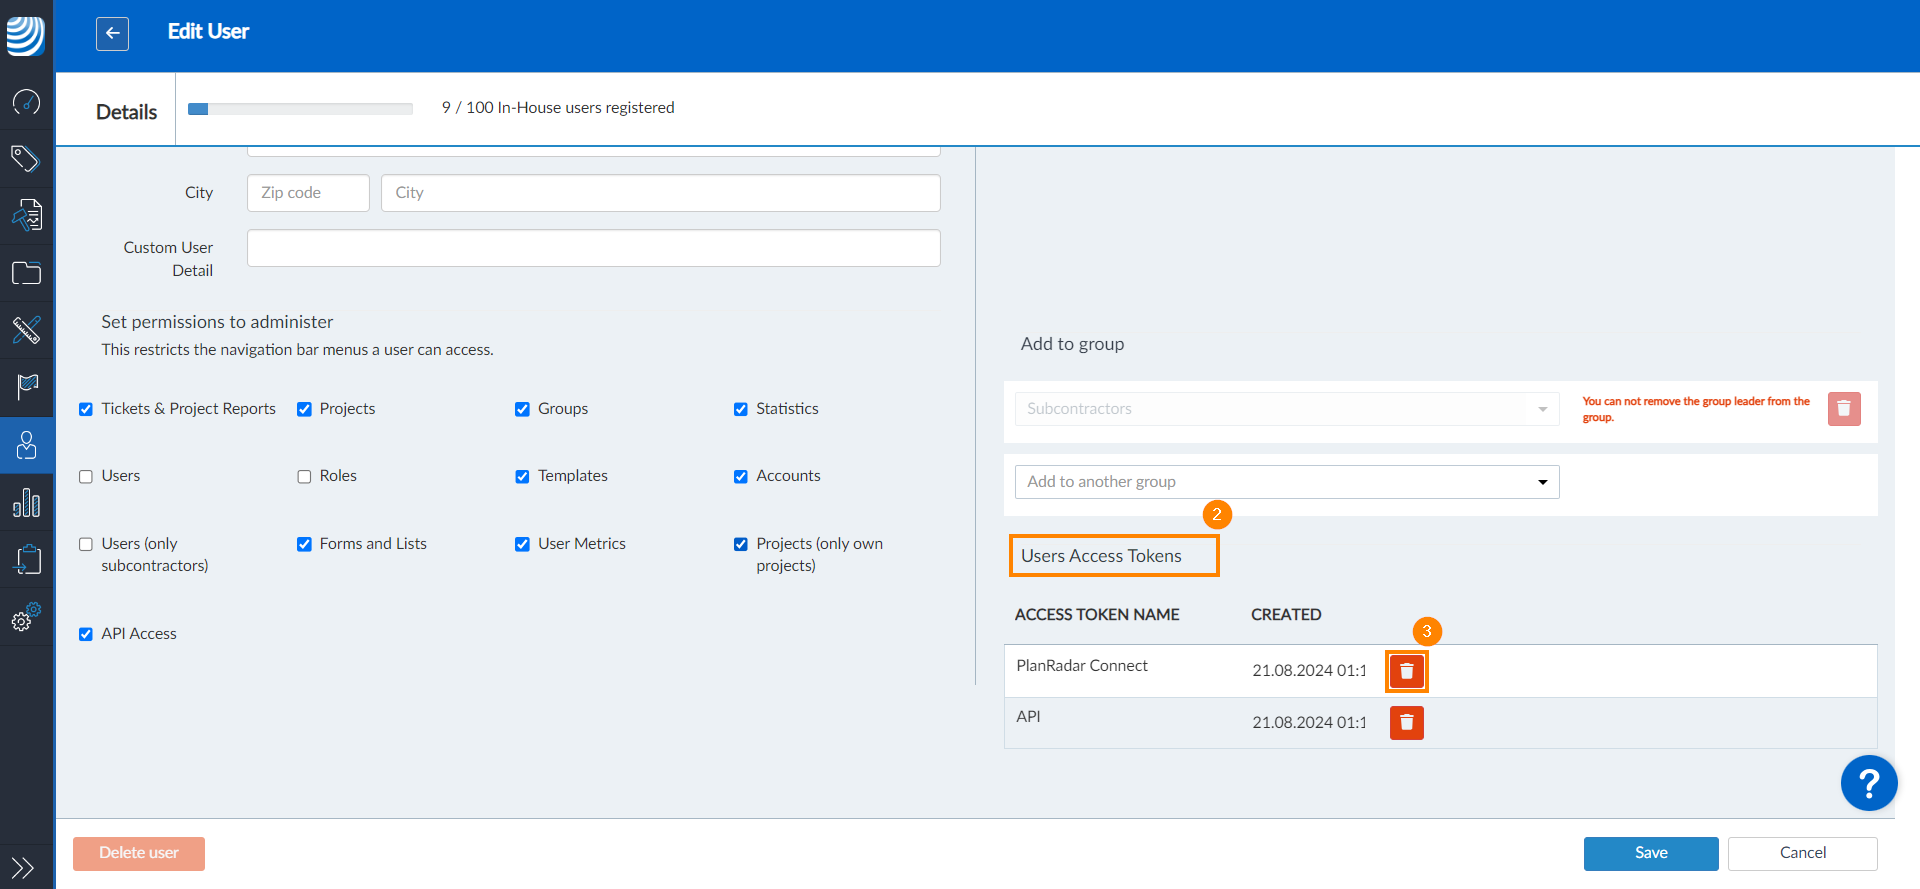Open the statistics bar chart sidebar icon
1920x889 pixels.
coord(26,502)
